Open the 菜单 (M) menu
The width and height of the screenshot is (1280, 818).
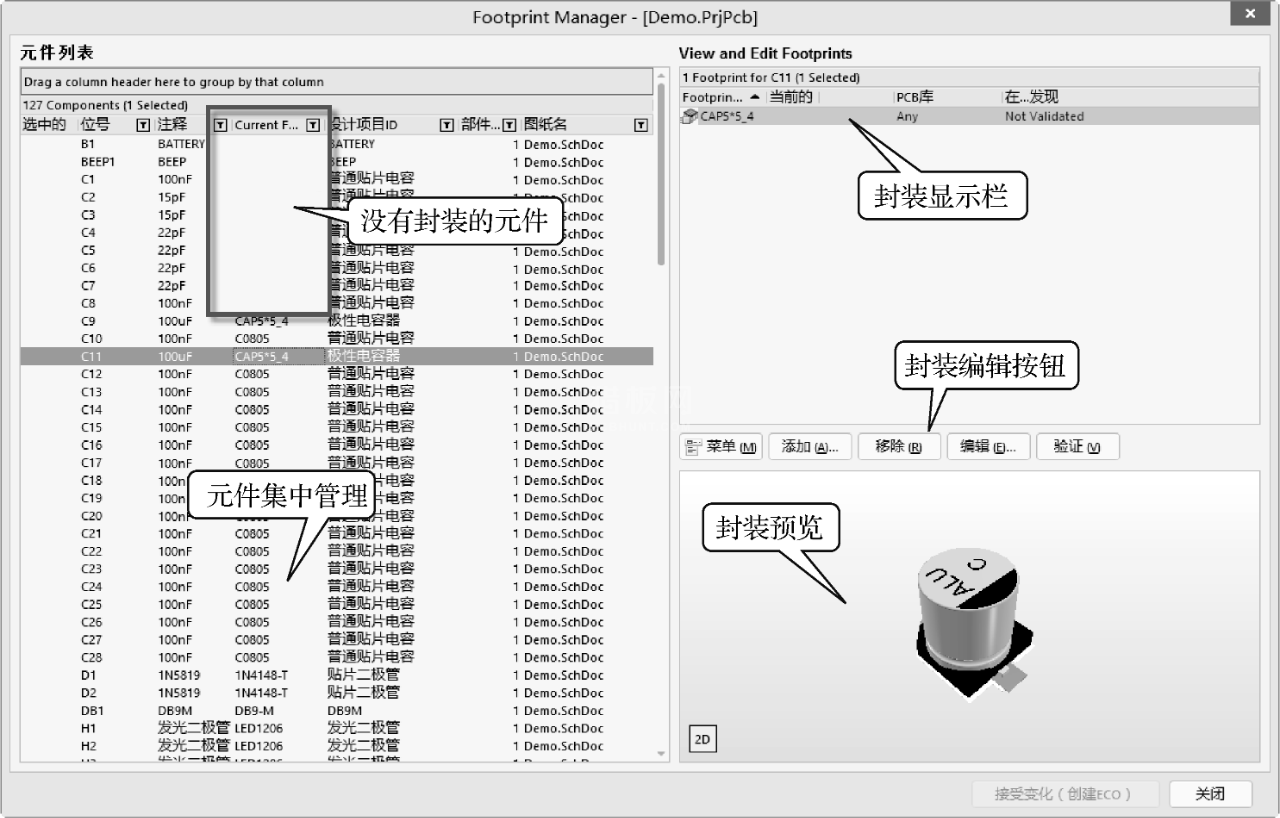click(x=720, y=445)
